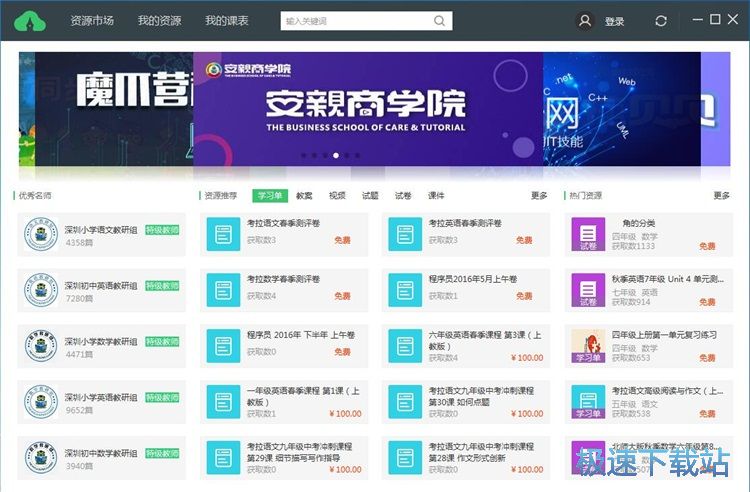Open resource title 程序员2016年5月上午卷
Viewport: 750px width, 492px height.
pos(473,279)
